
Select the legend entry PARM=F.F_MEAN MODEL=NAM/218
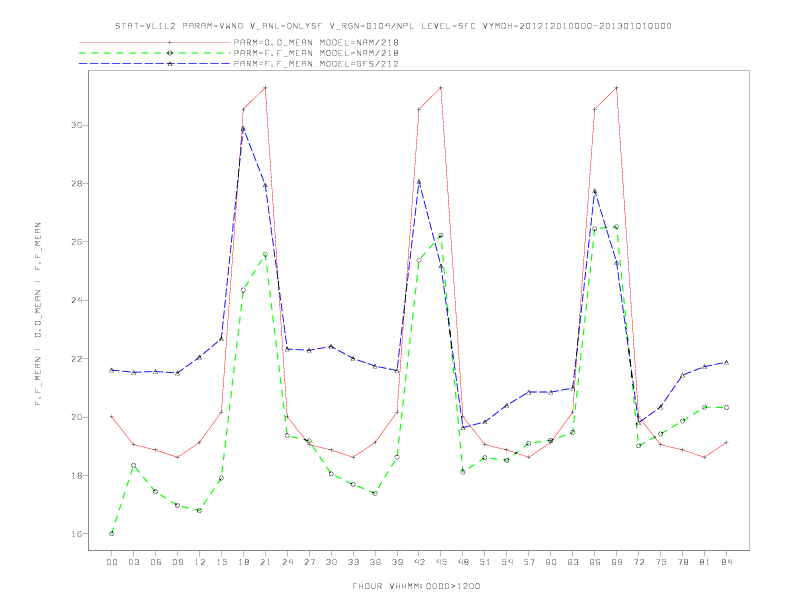tap(316, 53)
